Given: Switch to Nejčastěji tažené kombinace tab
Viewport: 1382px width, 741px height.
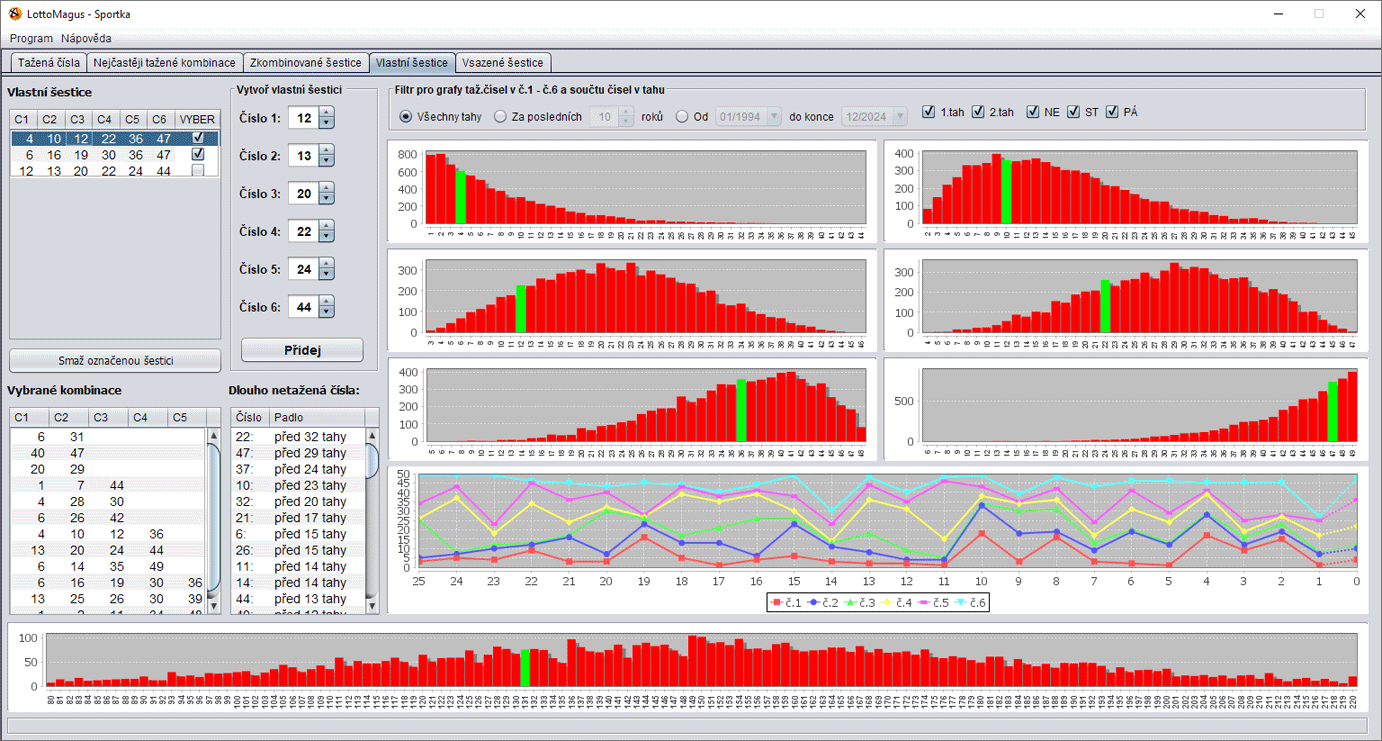Looking at the screenshot, I should point(164,63).
